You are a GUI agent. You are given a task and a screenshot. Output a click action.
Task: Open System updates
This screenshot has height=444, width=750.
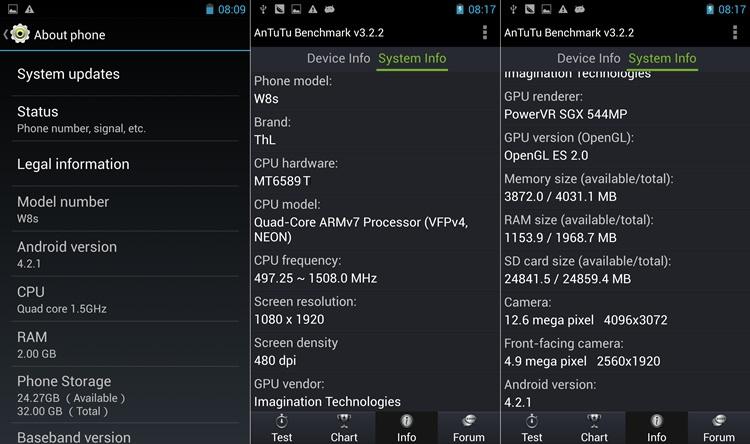tap(125, 74)
